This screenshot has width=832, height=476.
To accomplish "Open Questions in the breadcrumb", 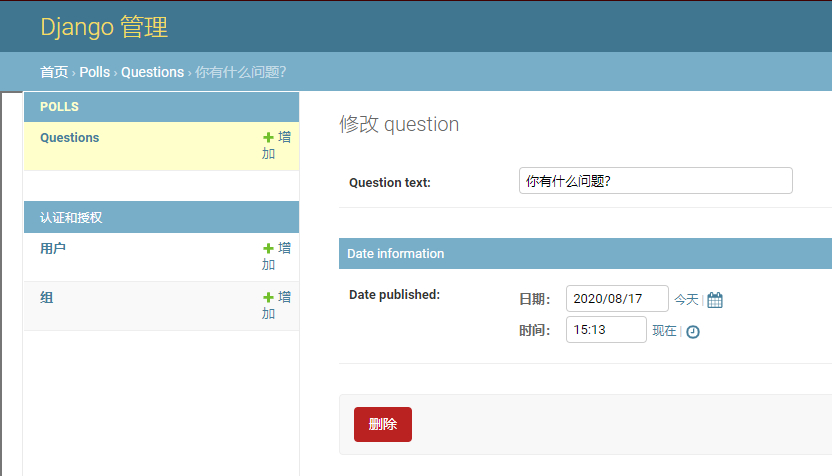I will coord(152,72).
